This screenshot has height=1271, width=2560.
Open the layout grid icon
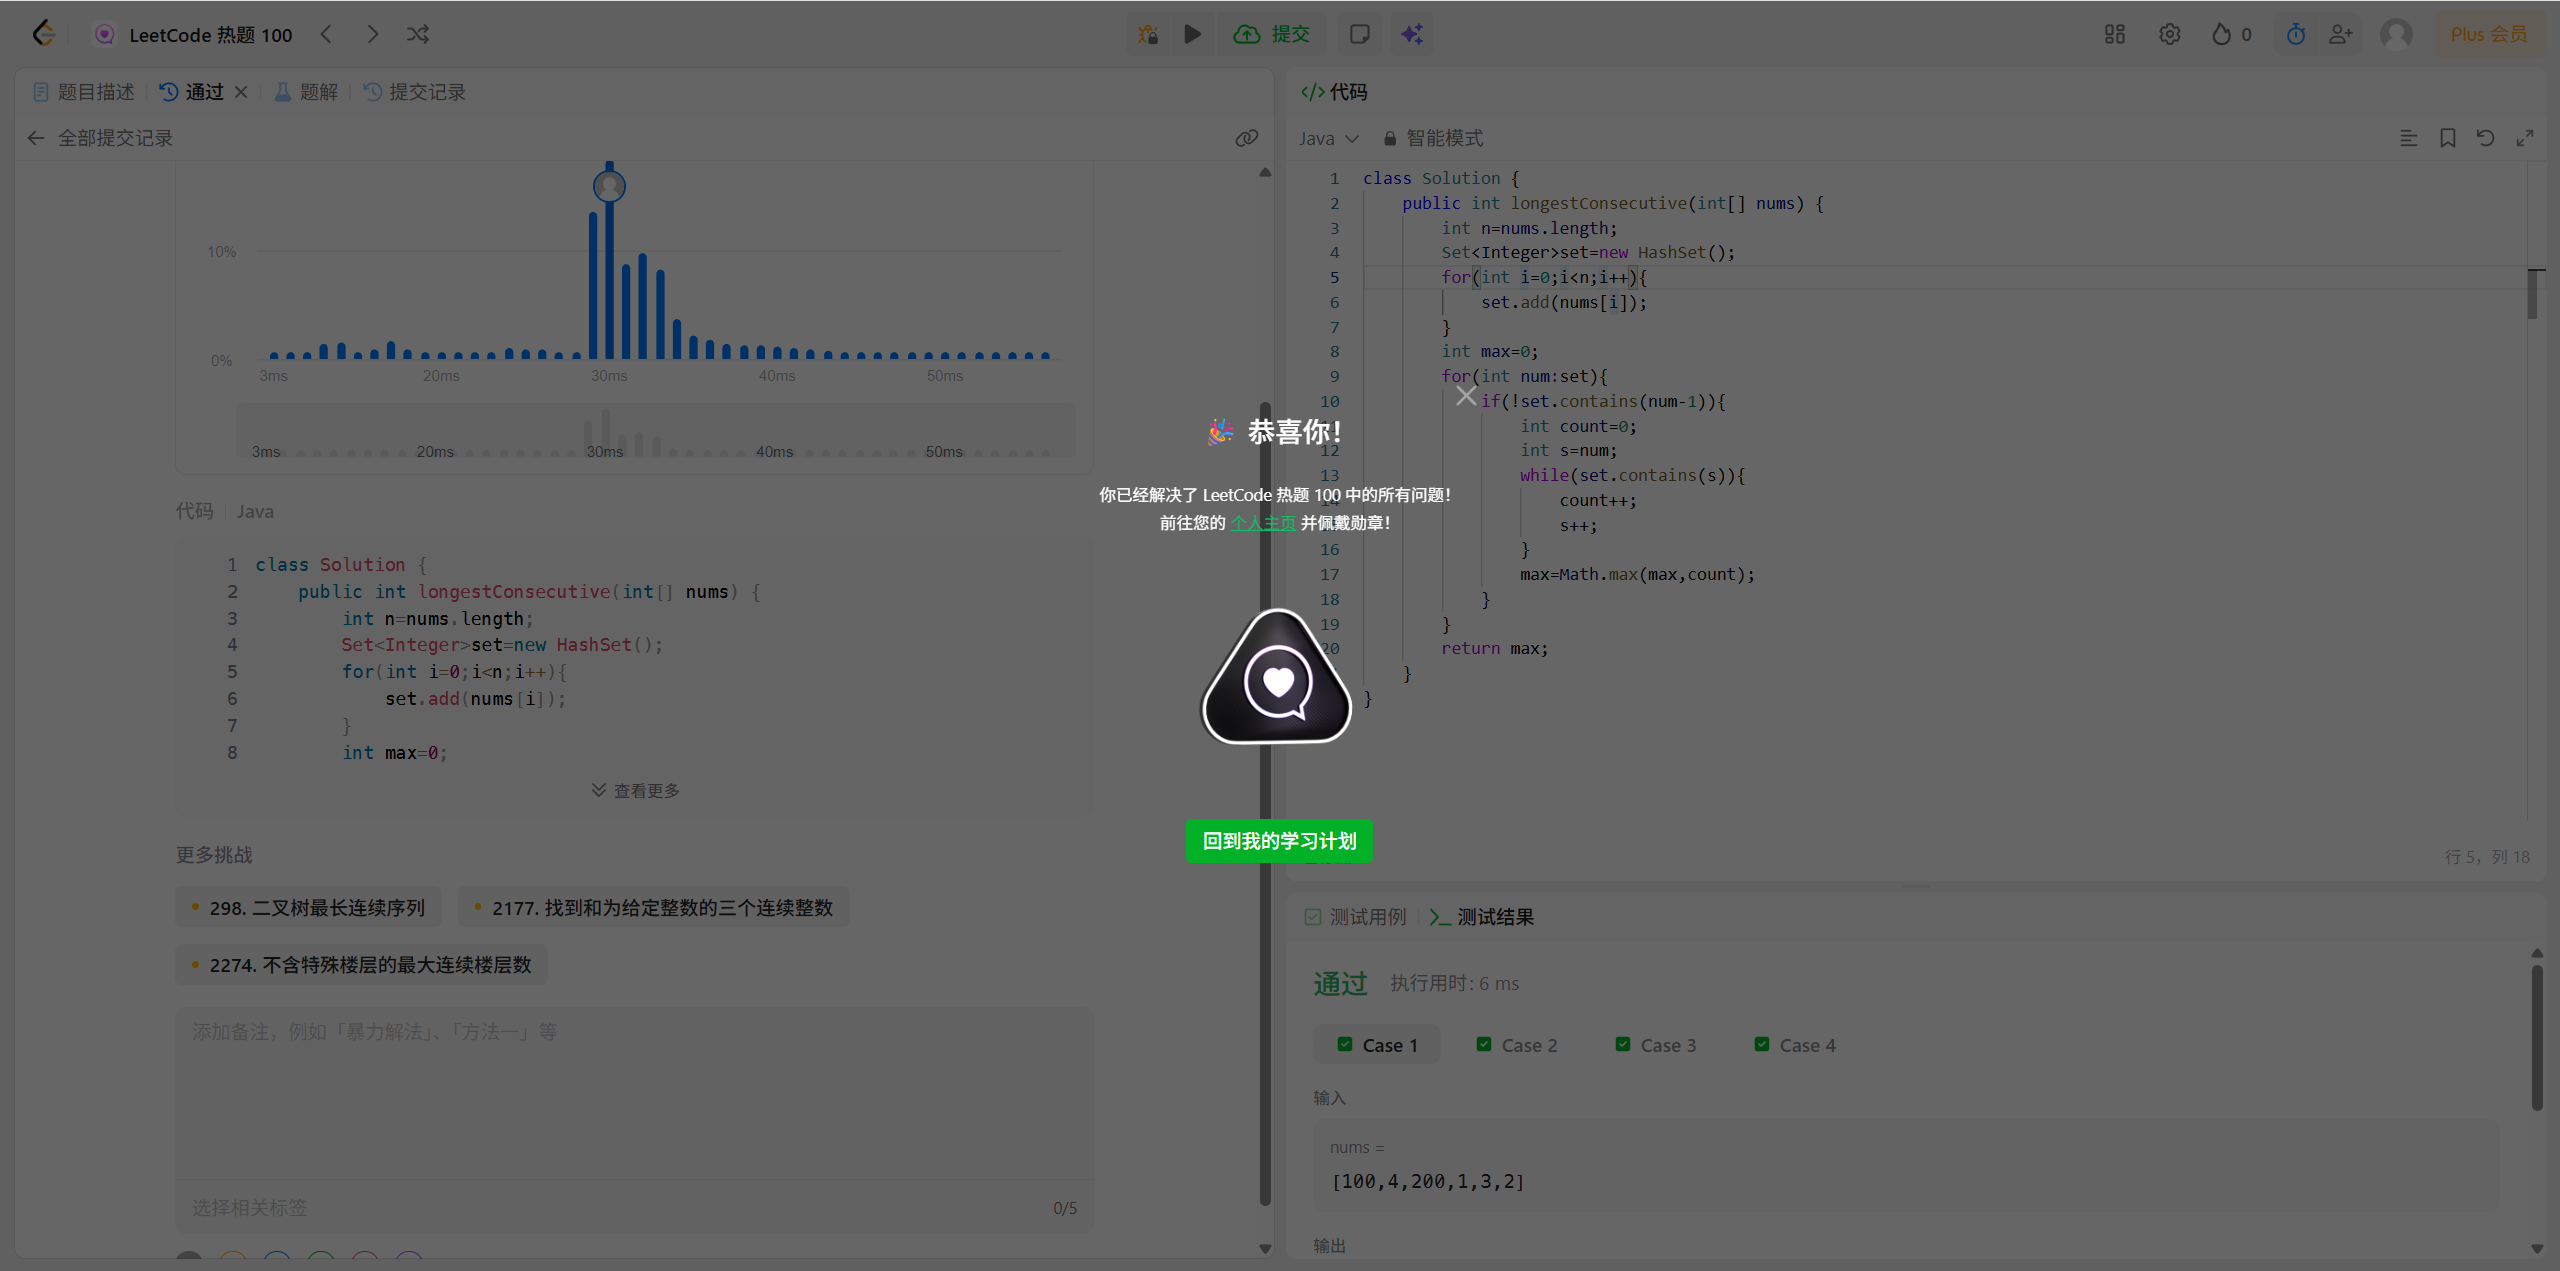pyautogui.click(x=2114, y=34)
